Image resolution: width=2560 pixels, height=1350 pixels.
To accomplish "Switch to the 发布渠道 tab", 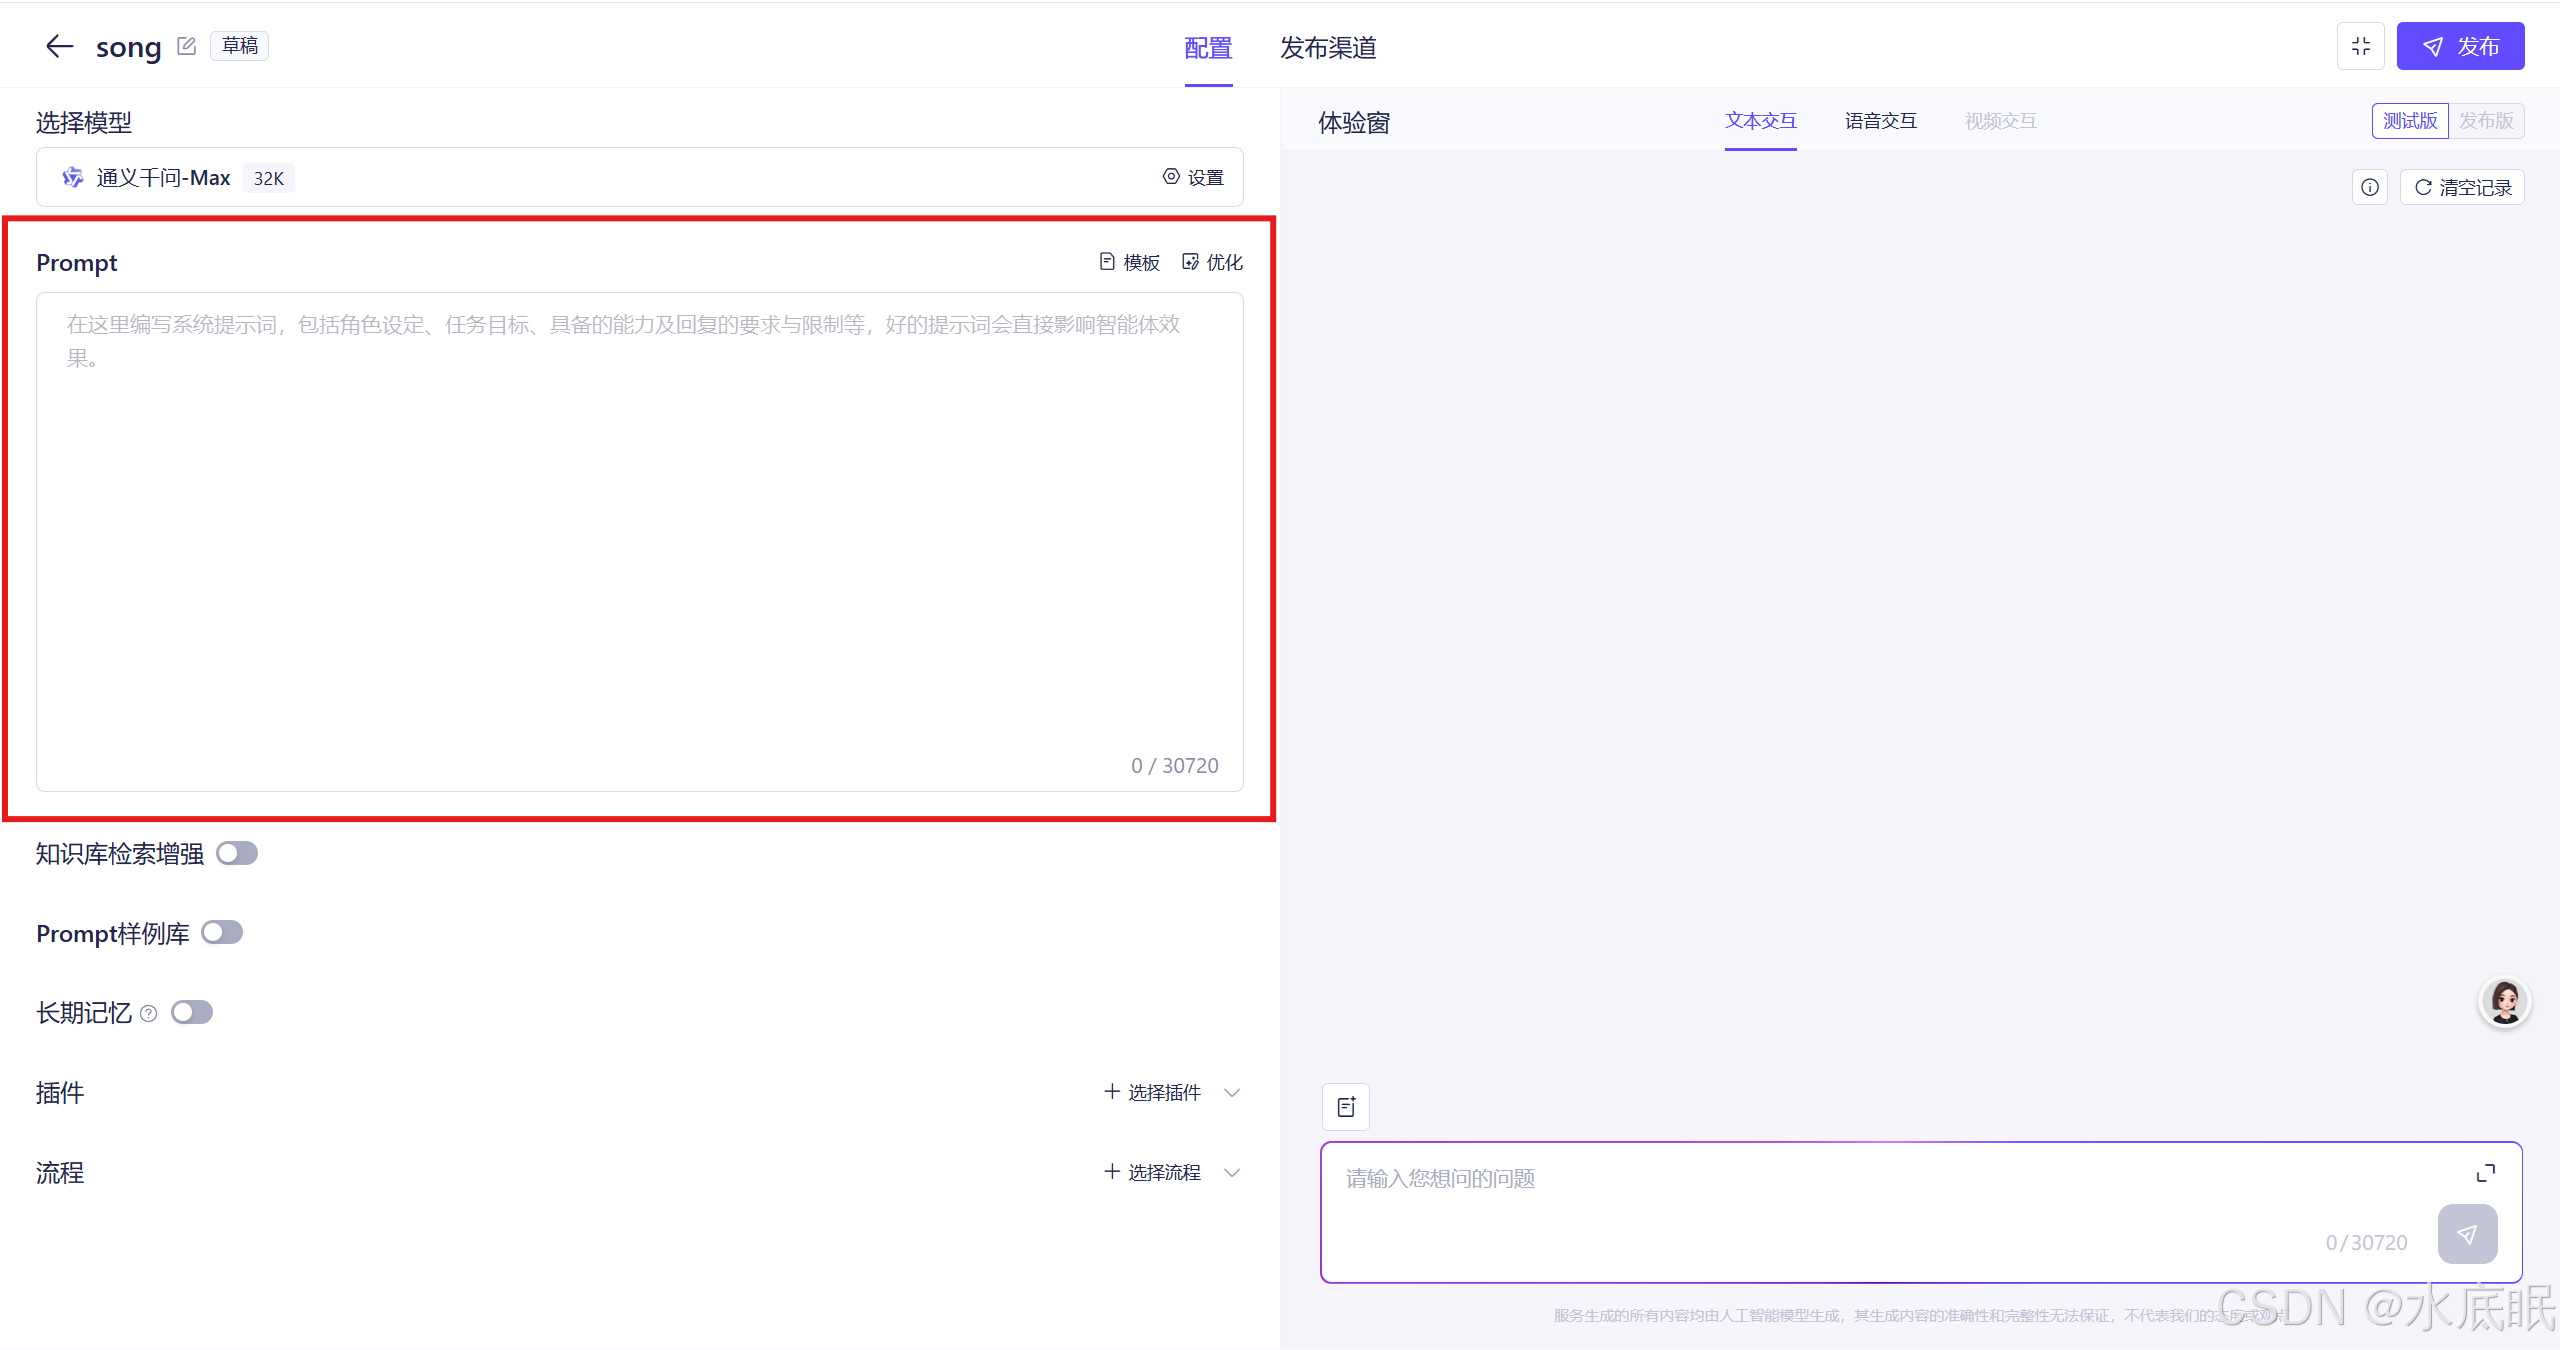I will tap(1328, 48).
